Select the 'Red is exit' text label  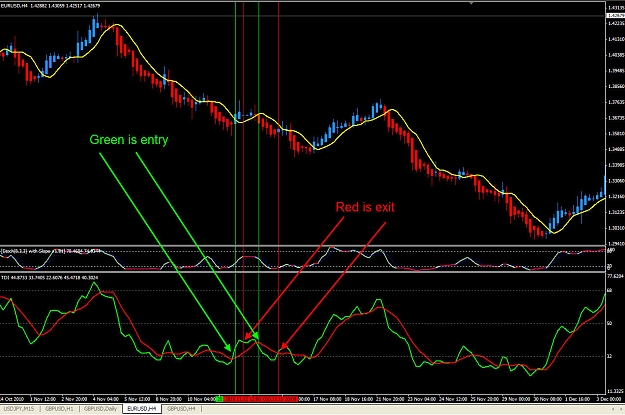[365, 207]
